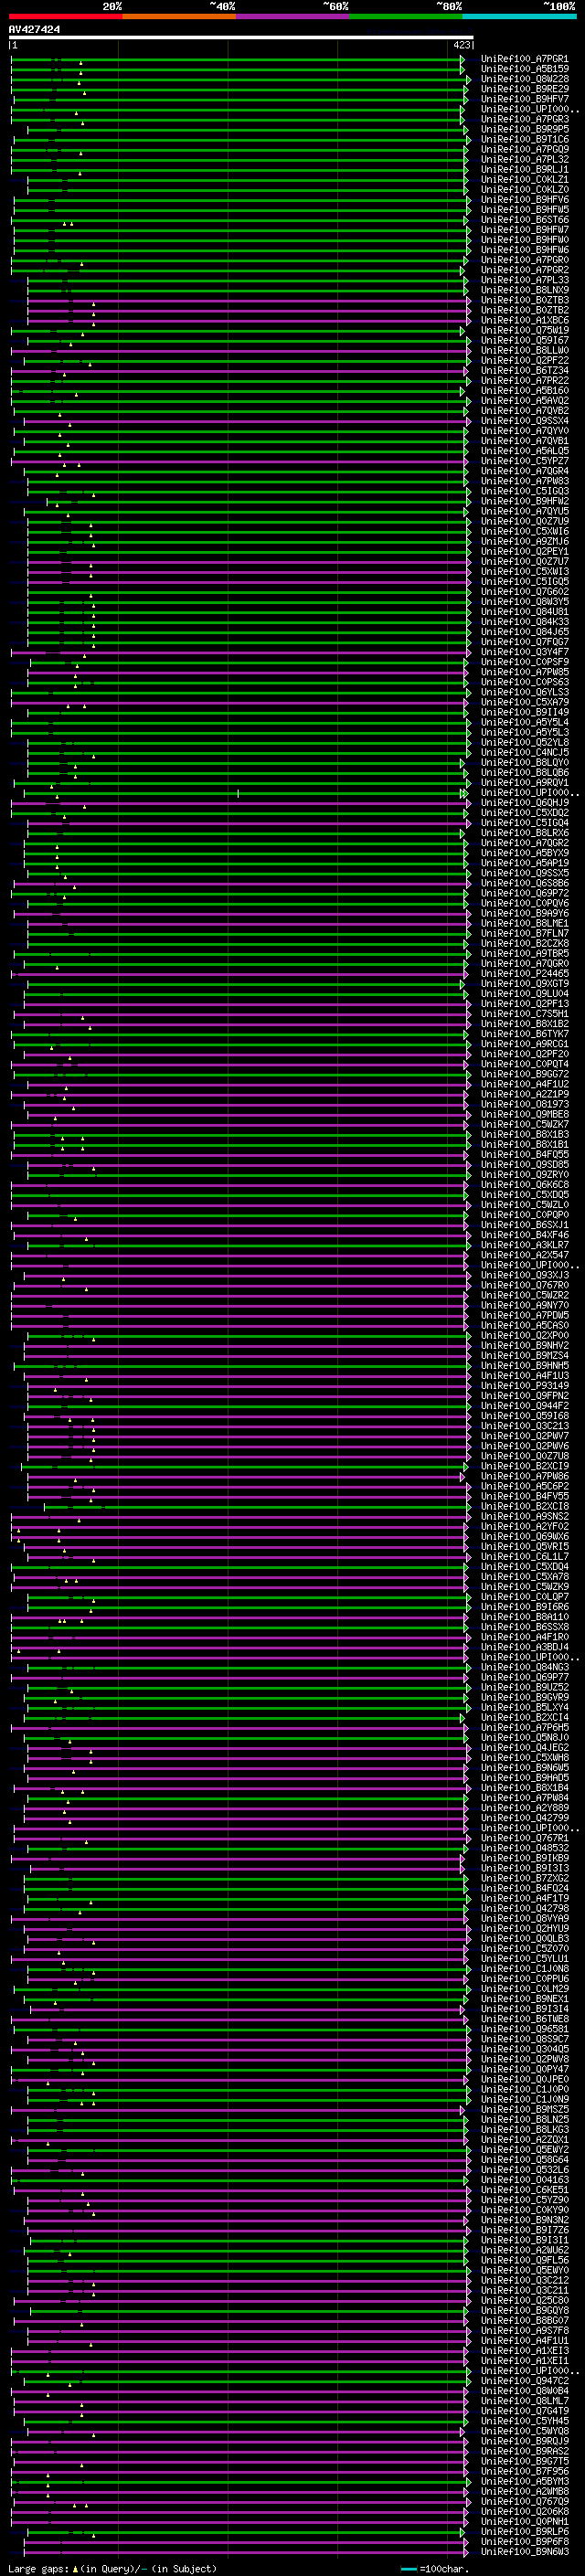Select hit label UniRef100_A9NY70

pos(525,1305)
